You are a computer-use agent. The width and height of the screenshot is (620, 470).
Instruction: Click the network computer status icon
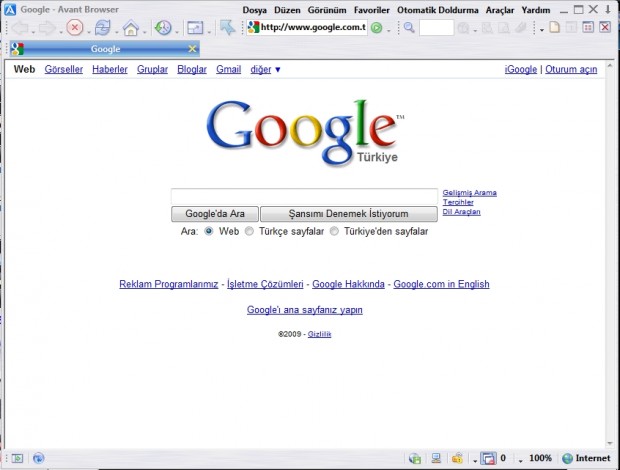[436, 458]
